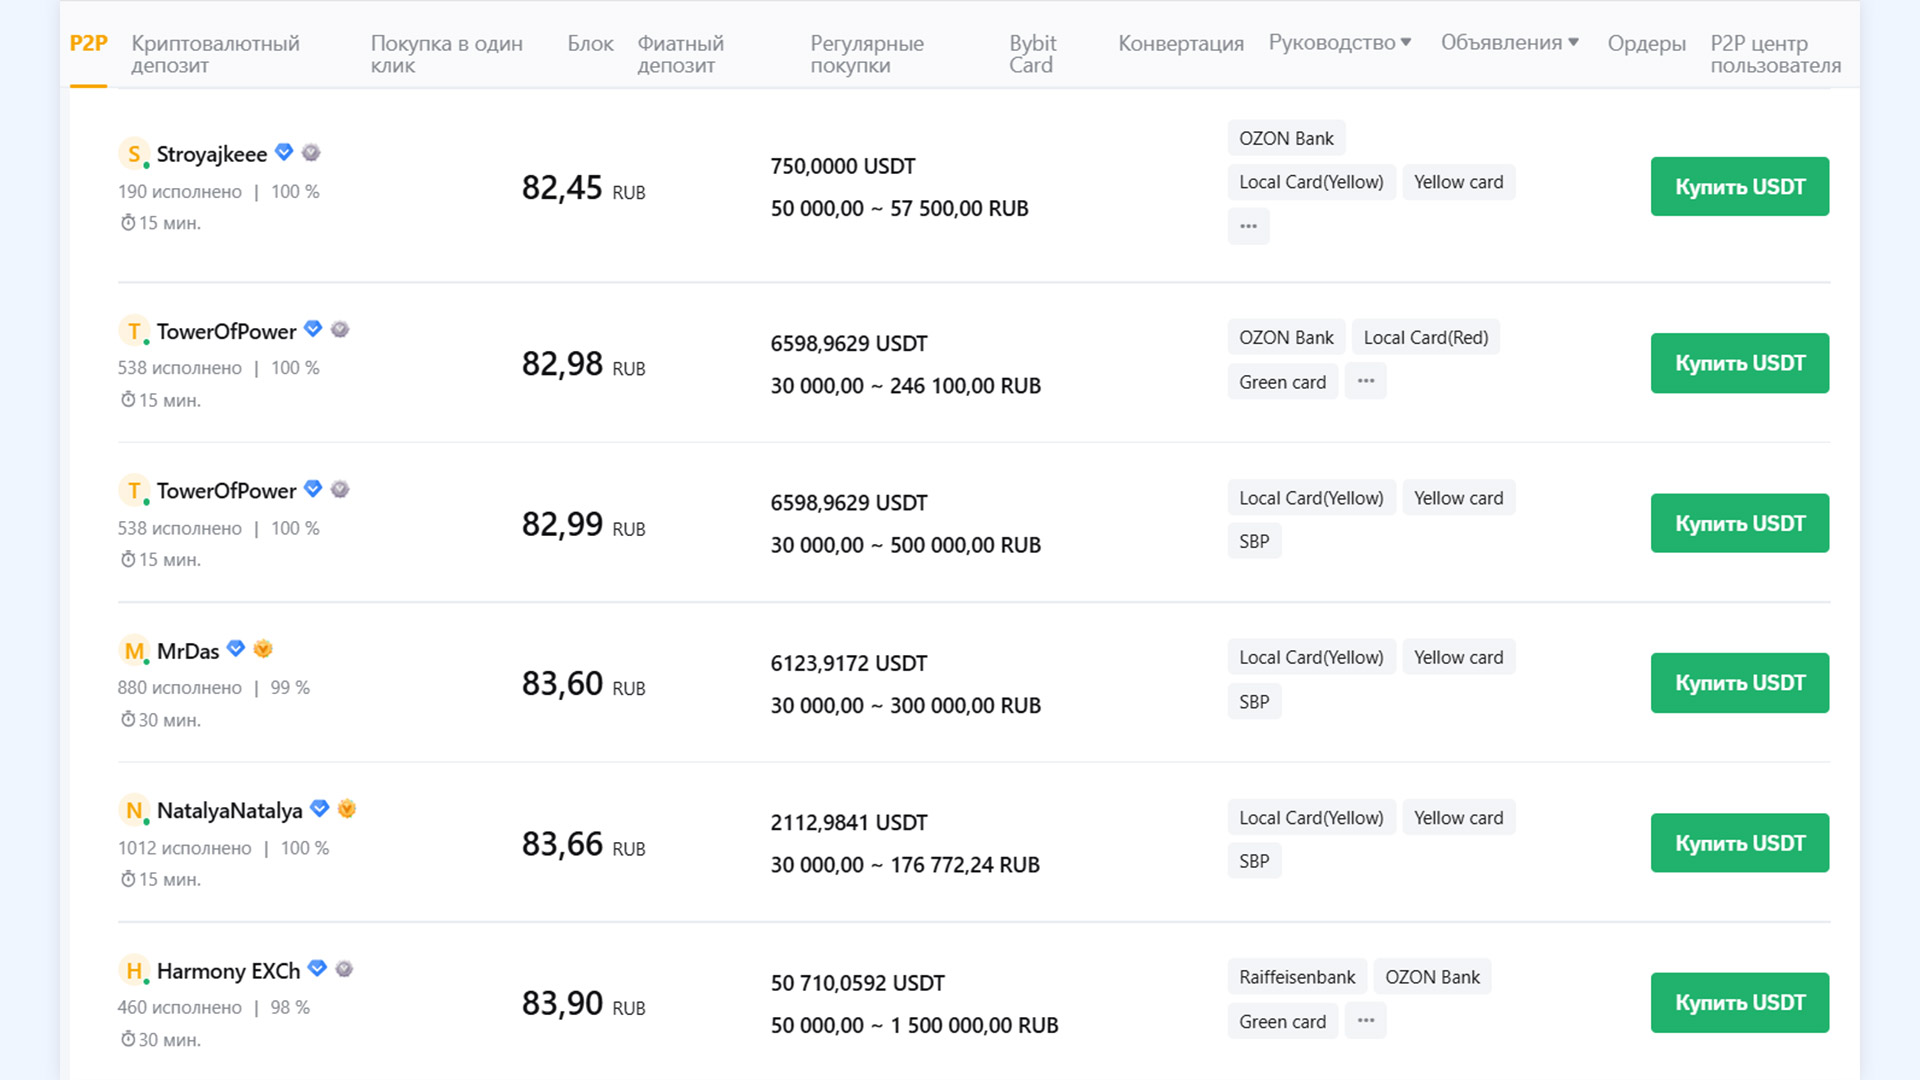Click Harmony EXCh's blue verified badge
This screenshot has height=1080, width=1920.
pos(317,968)
